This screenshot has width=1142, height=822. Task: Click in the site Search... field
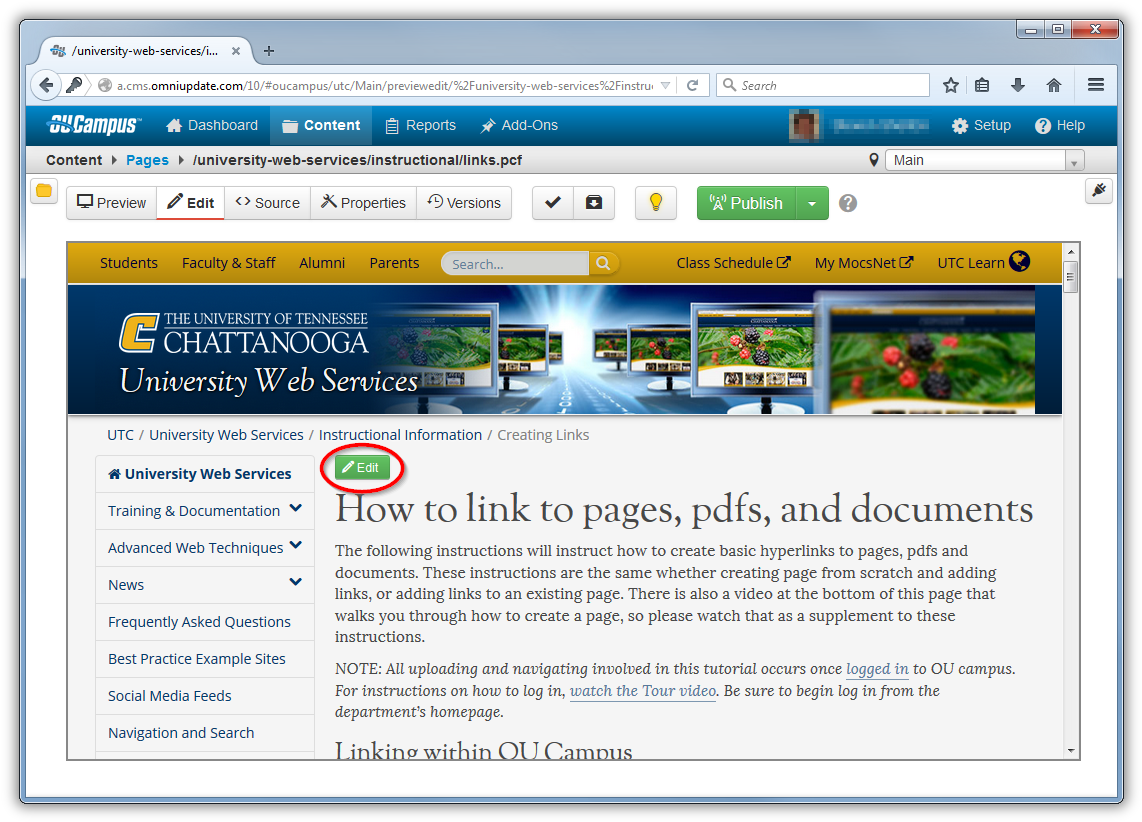(515, 264)
